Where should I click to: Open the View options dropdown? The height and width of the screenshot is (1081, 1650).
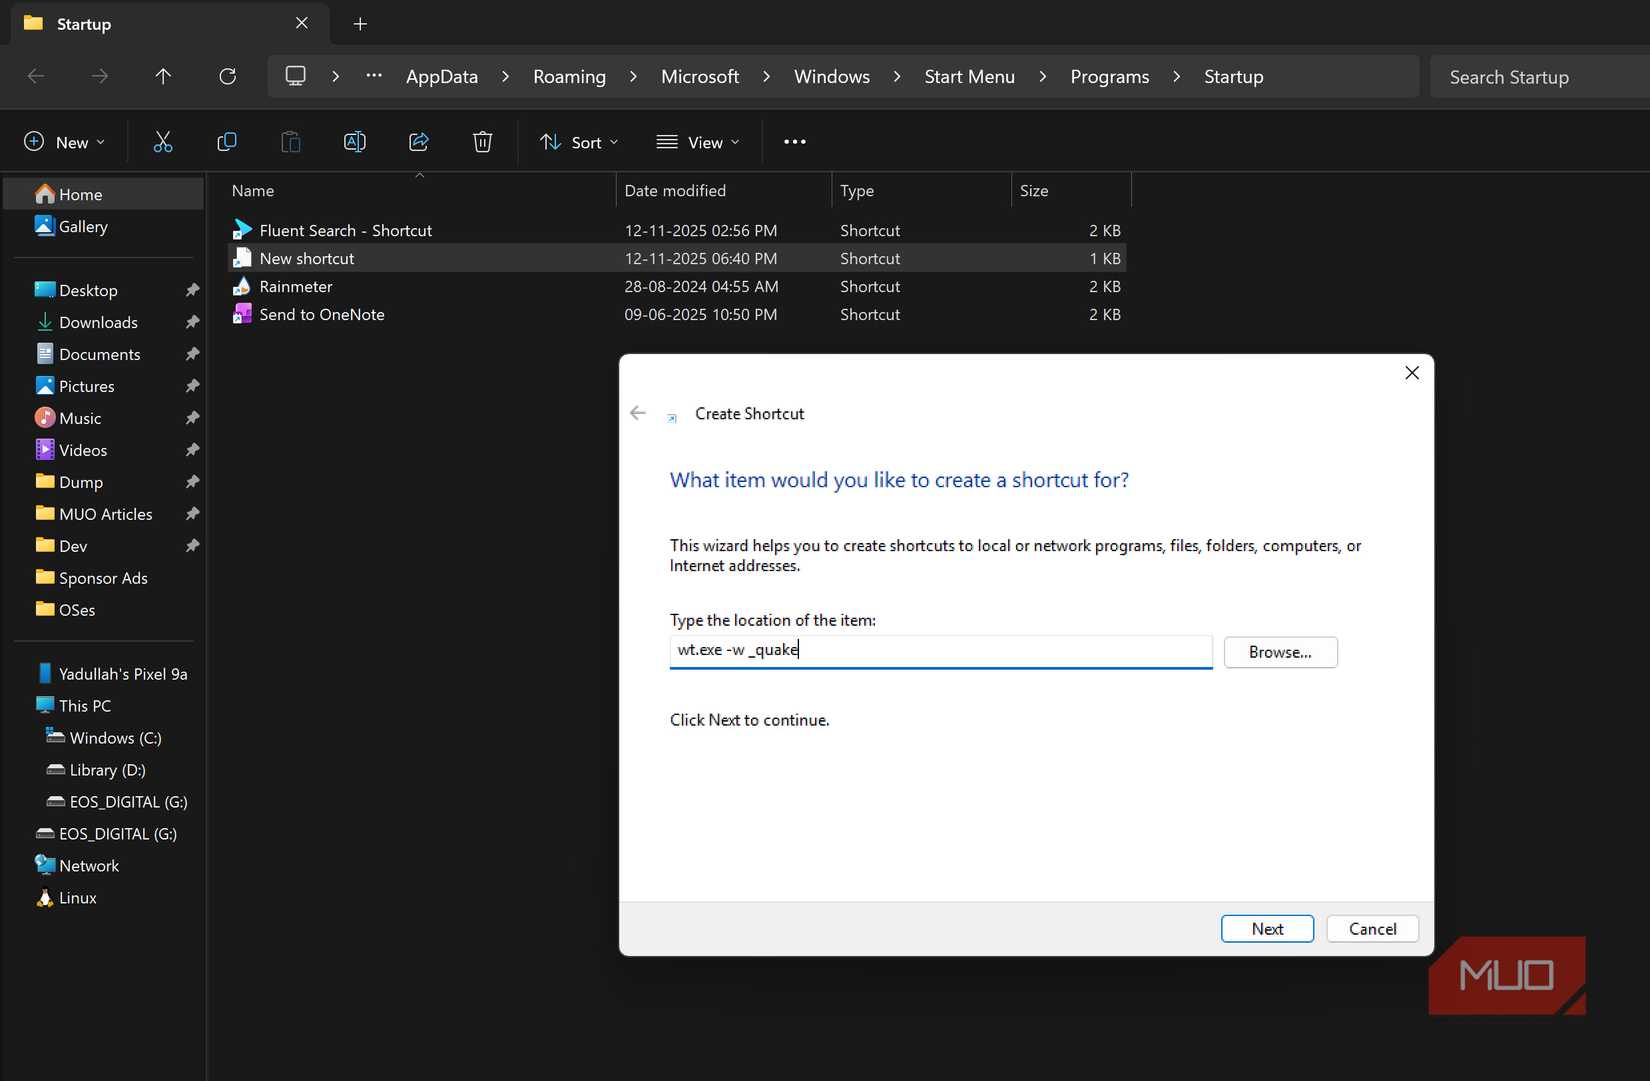(x=697, y=141)
